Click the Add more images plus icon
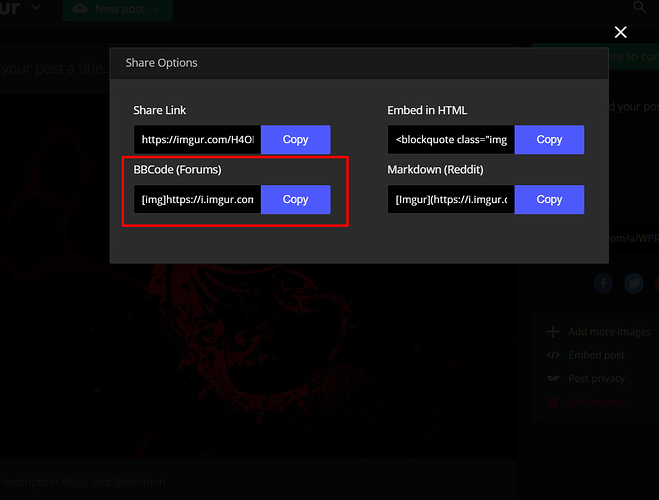 click(x=553, y=332)
